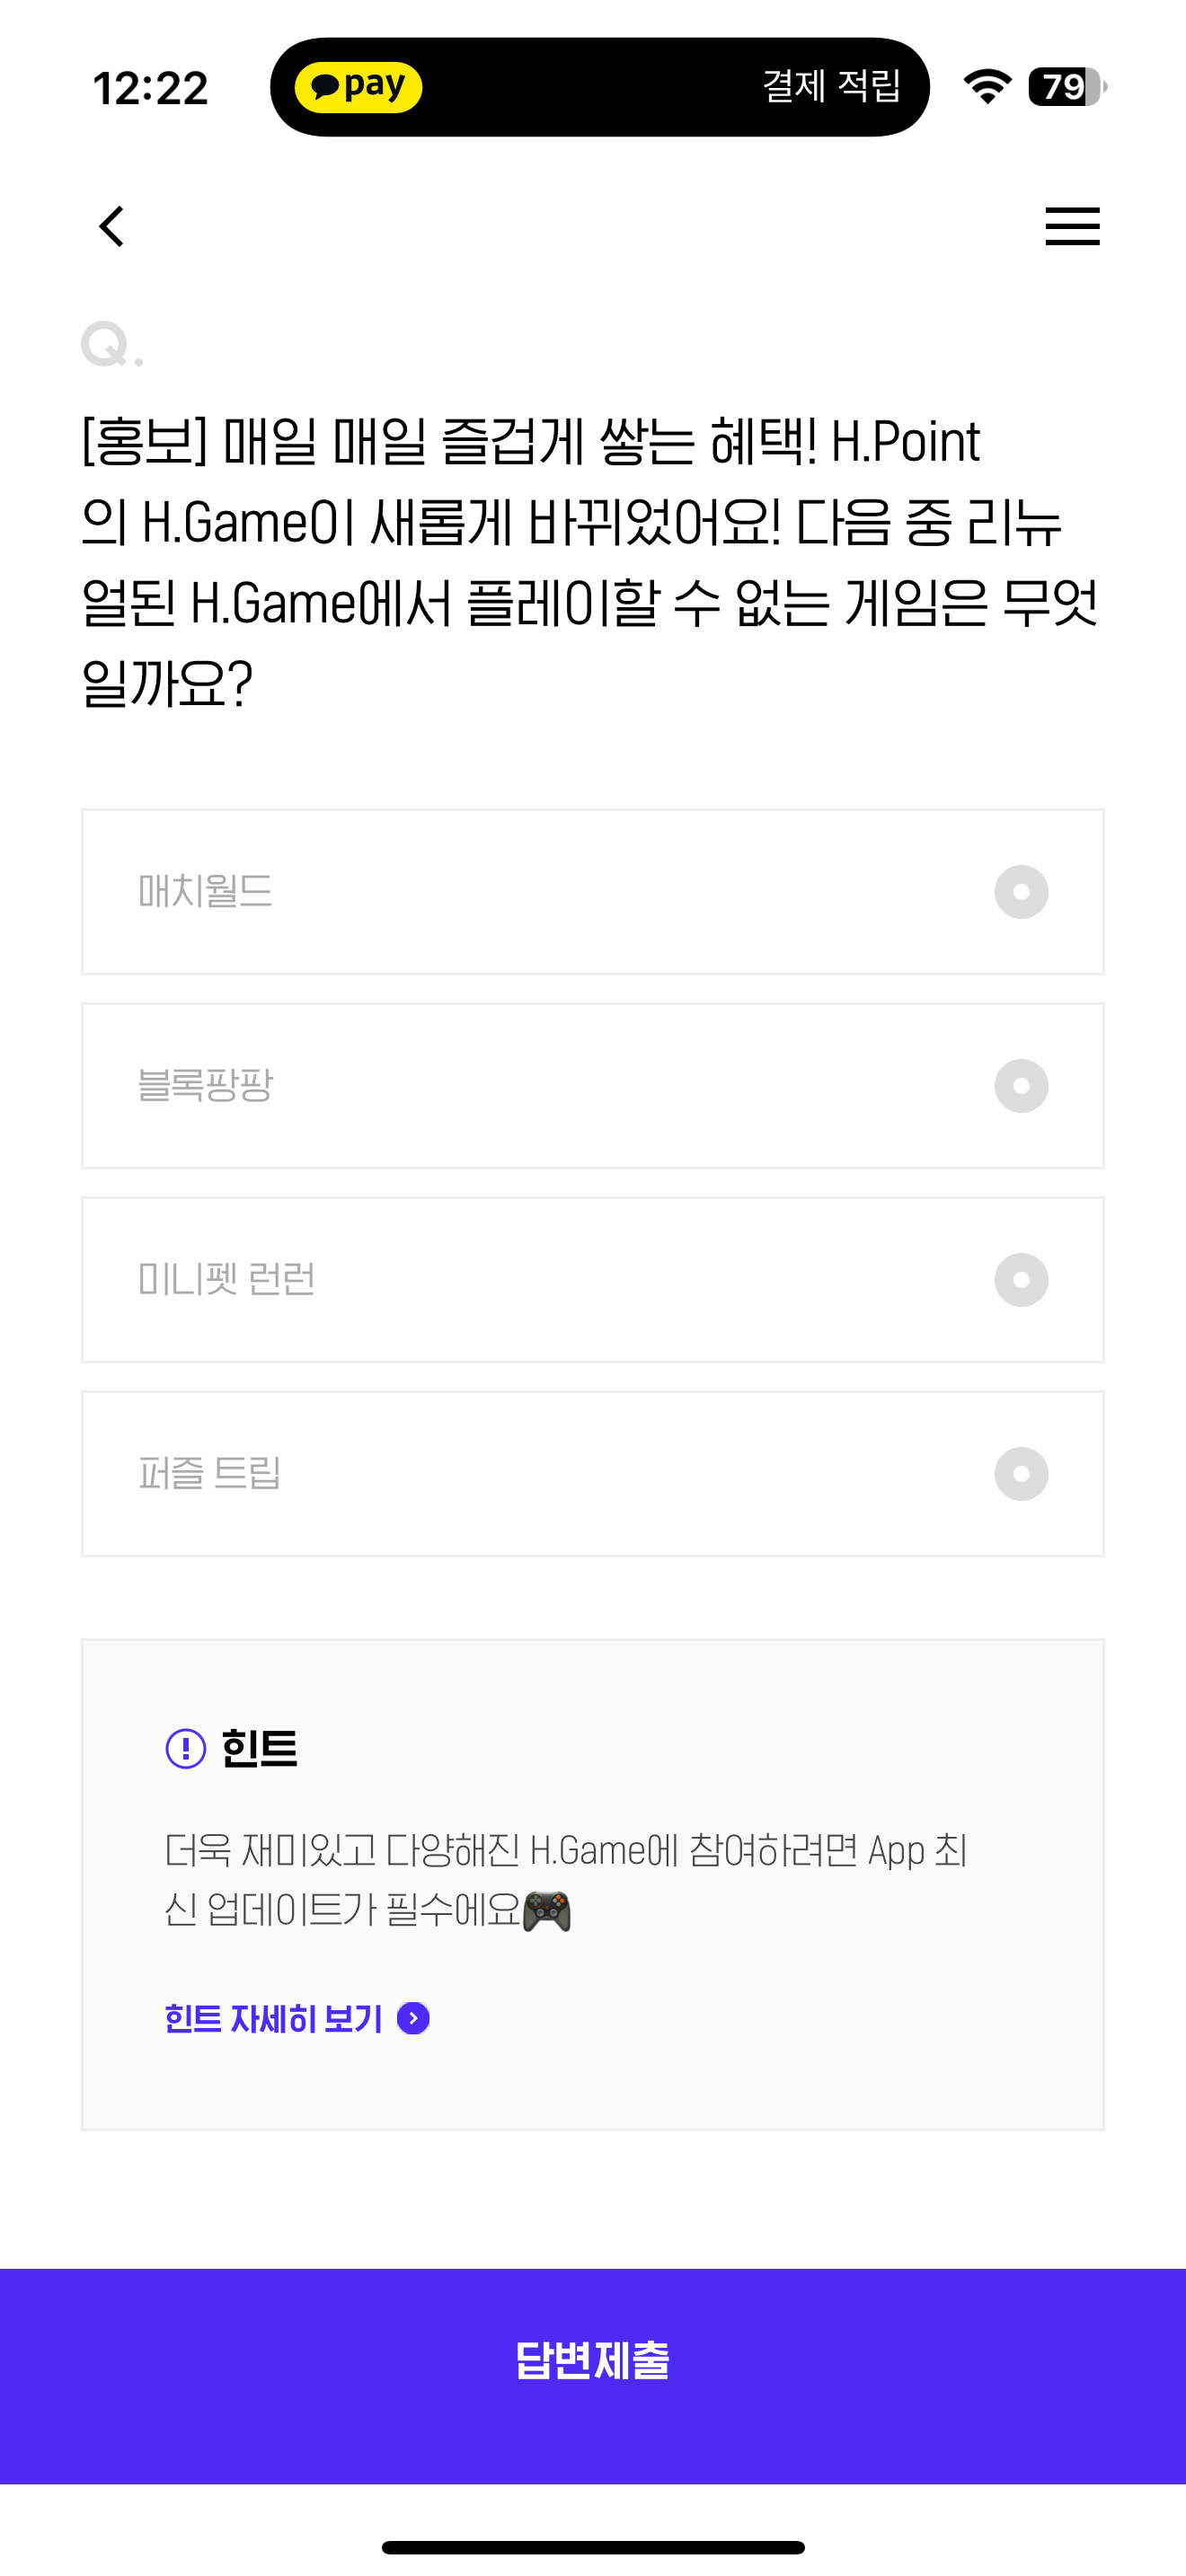Tap the 결제 적립 text in status pill
This screenshot has width=1186, height=2576.
[x=831, y=86]
